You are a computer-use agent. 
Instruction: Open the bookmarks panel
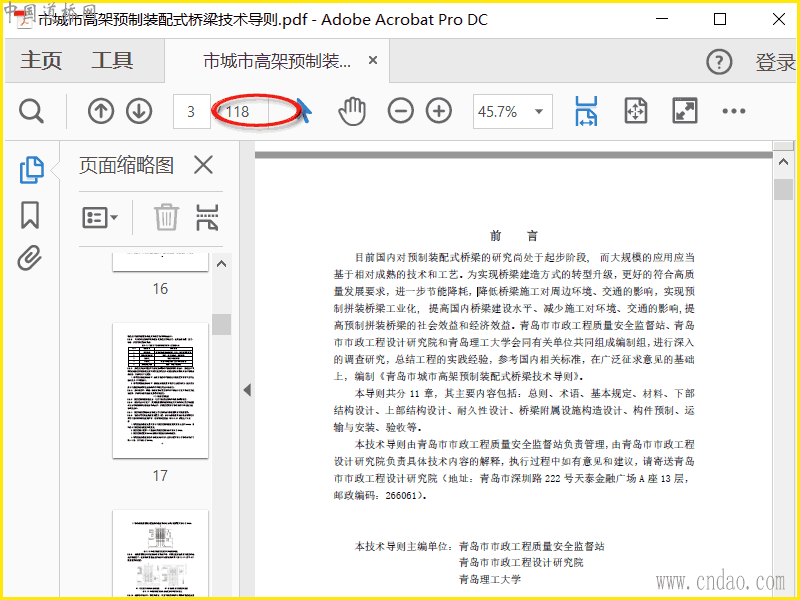[x=30, y=215]
